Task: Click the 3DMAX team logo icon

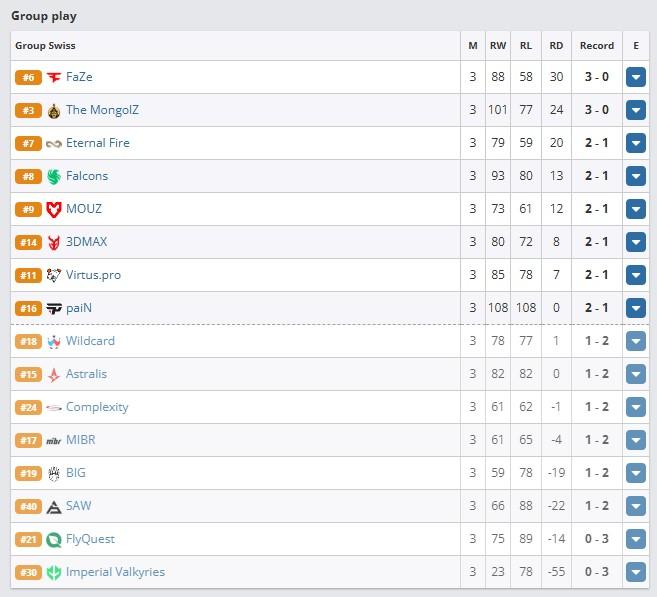Action: click(x=54, y=242)
